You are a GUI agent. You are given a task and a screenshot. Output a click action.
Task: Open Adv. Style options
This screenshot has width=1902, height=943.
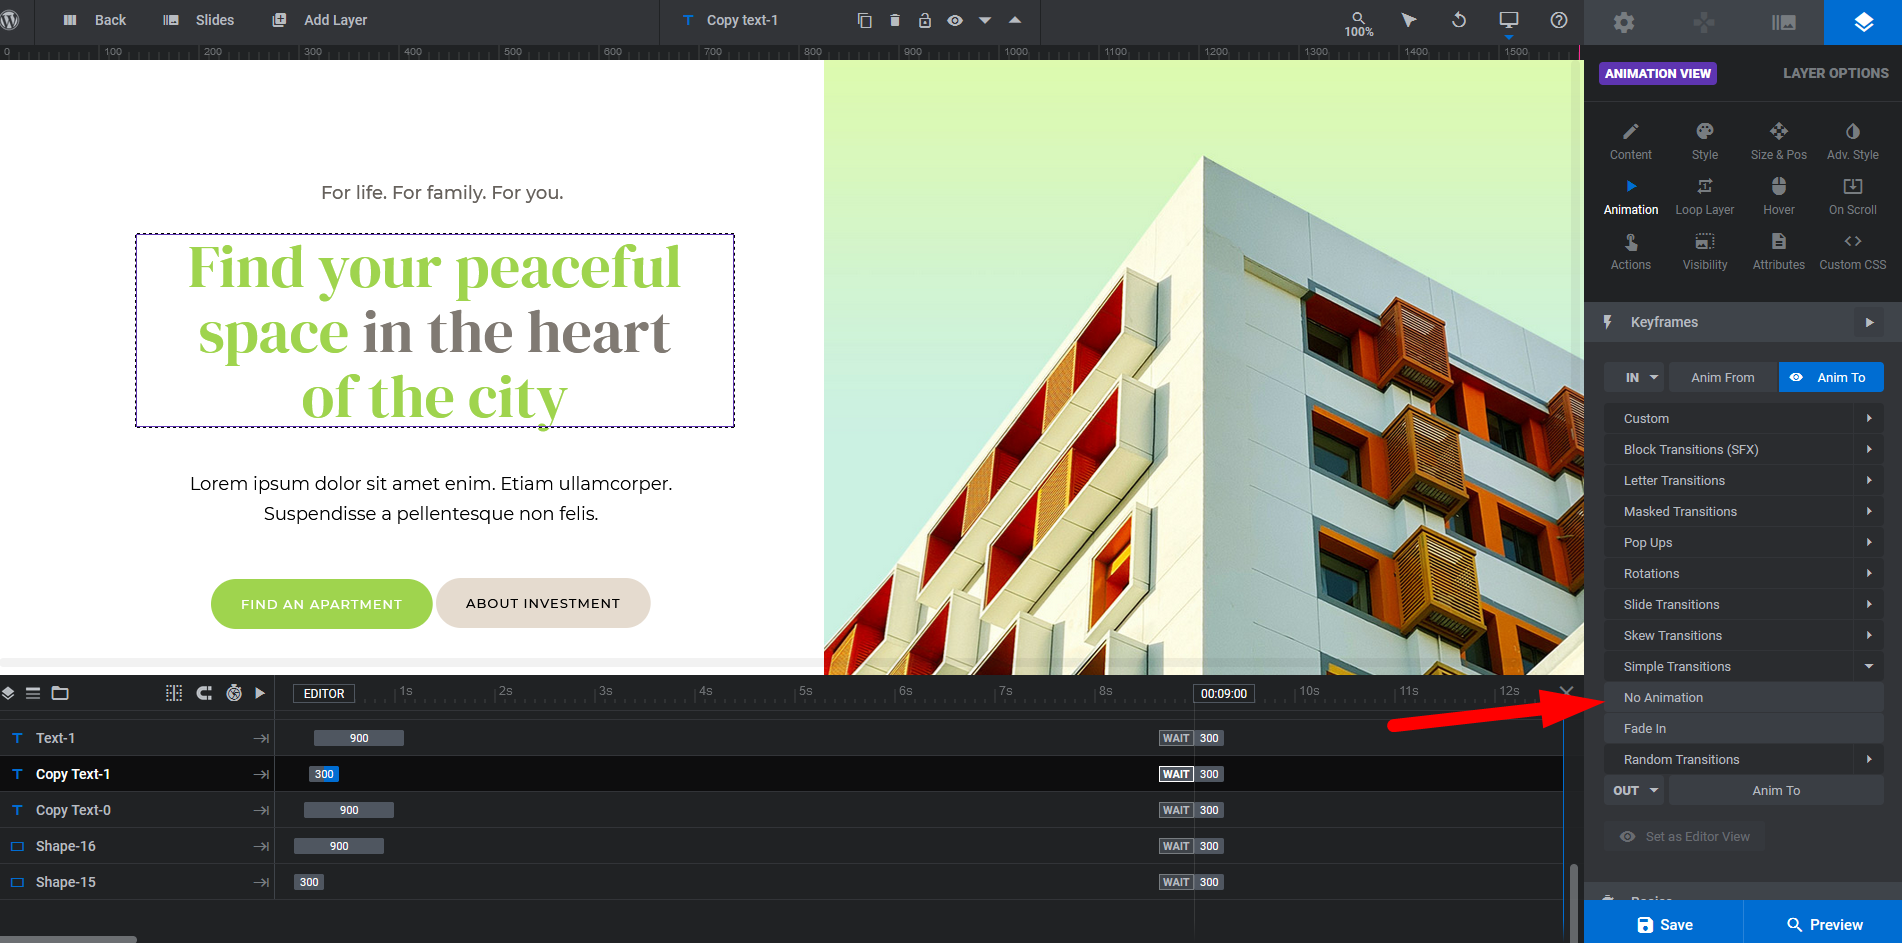point(1853,142)
